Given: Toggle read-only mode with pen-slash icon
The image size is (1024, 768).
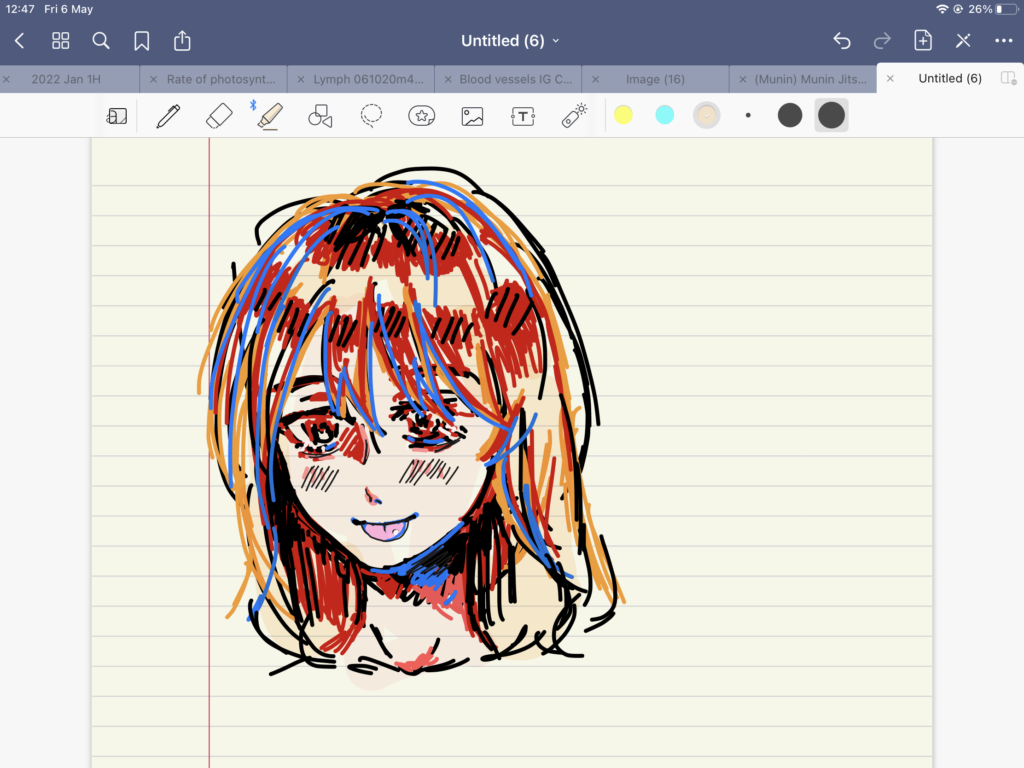Looking at the screenshot, I should pyautogui.click(x=963, y=41).
